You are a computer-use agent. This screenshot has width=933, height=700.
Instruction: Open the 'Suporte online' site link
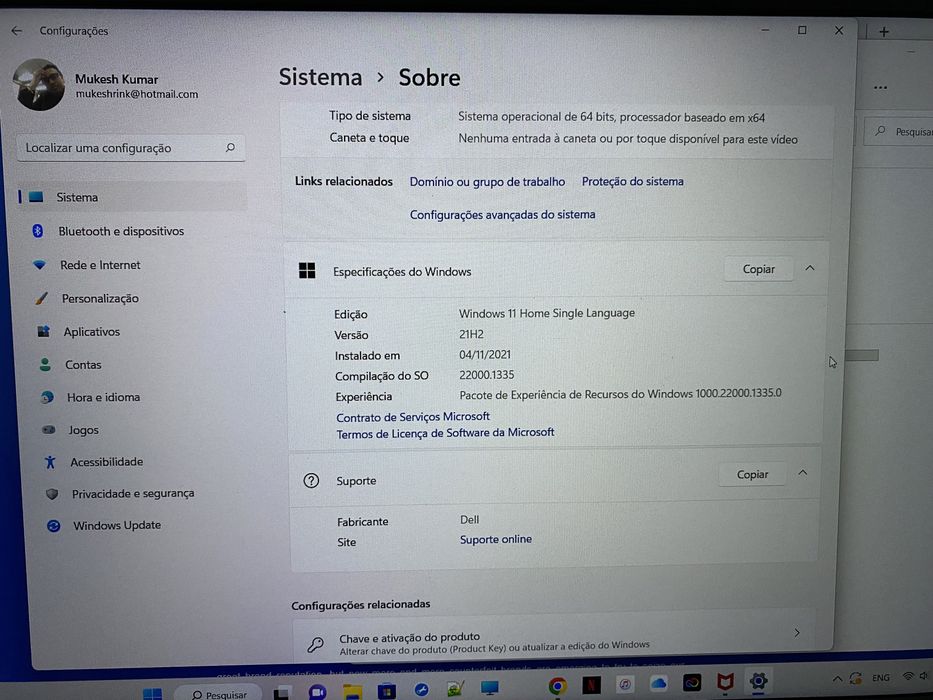coord(496,539)
